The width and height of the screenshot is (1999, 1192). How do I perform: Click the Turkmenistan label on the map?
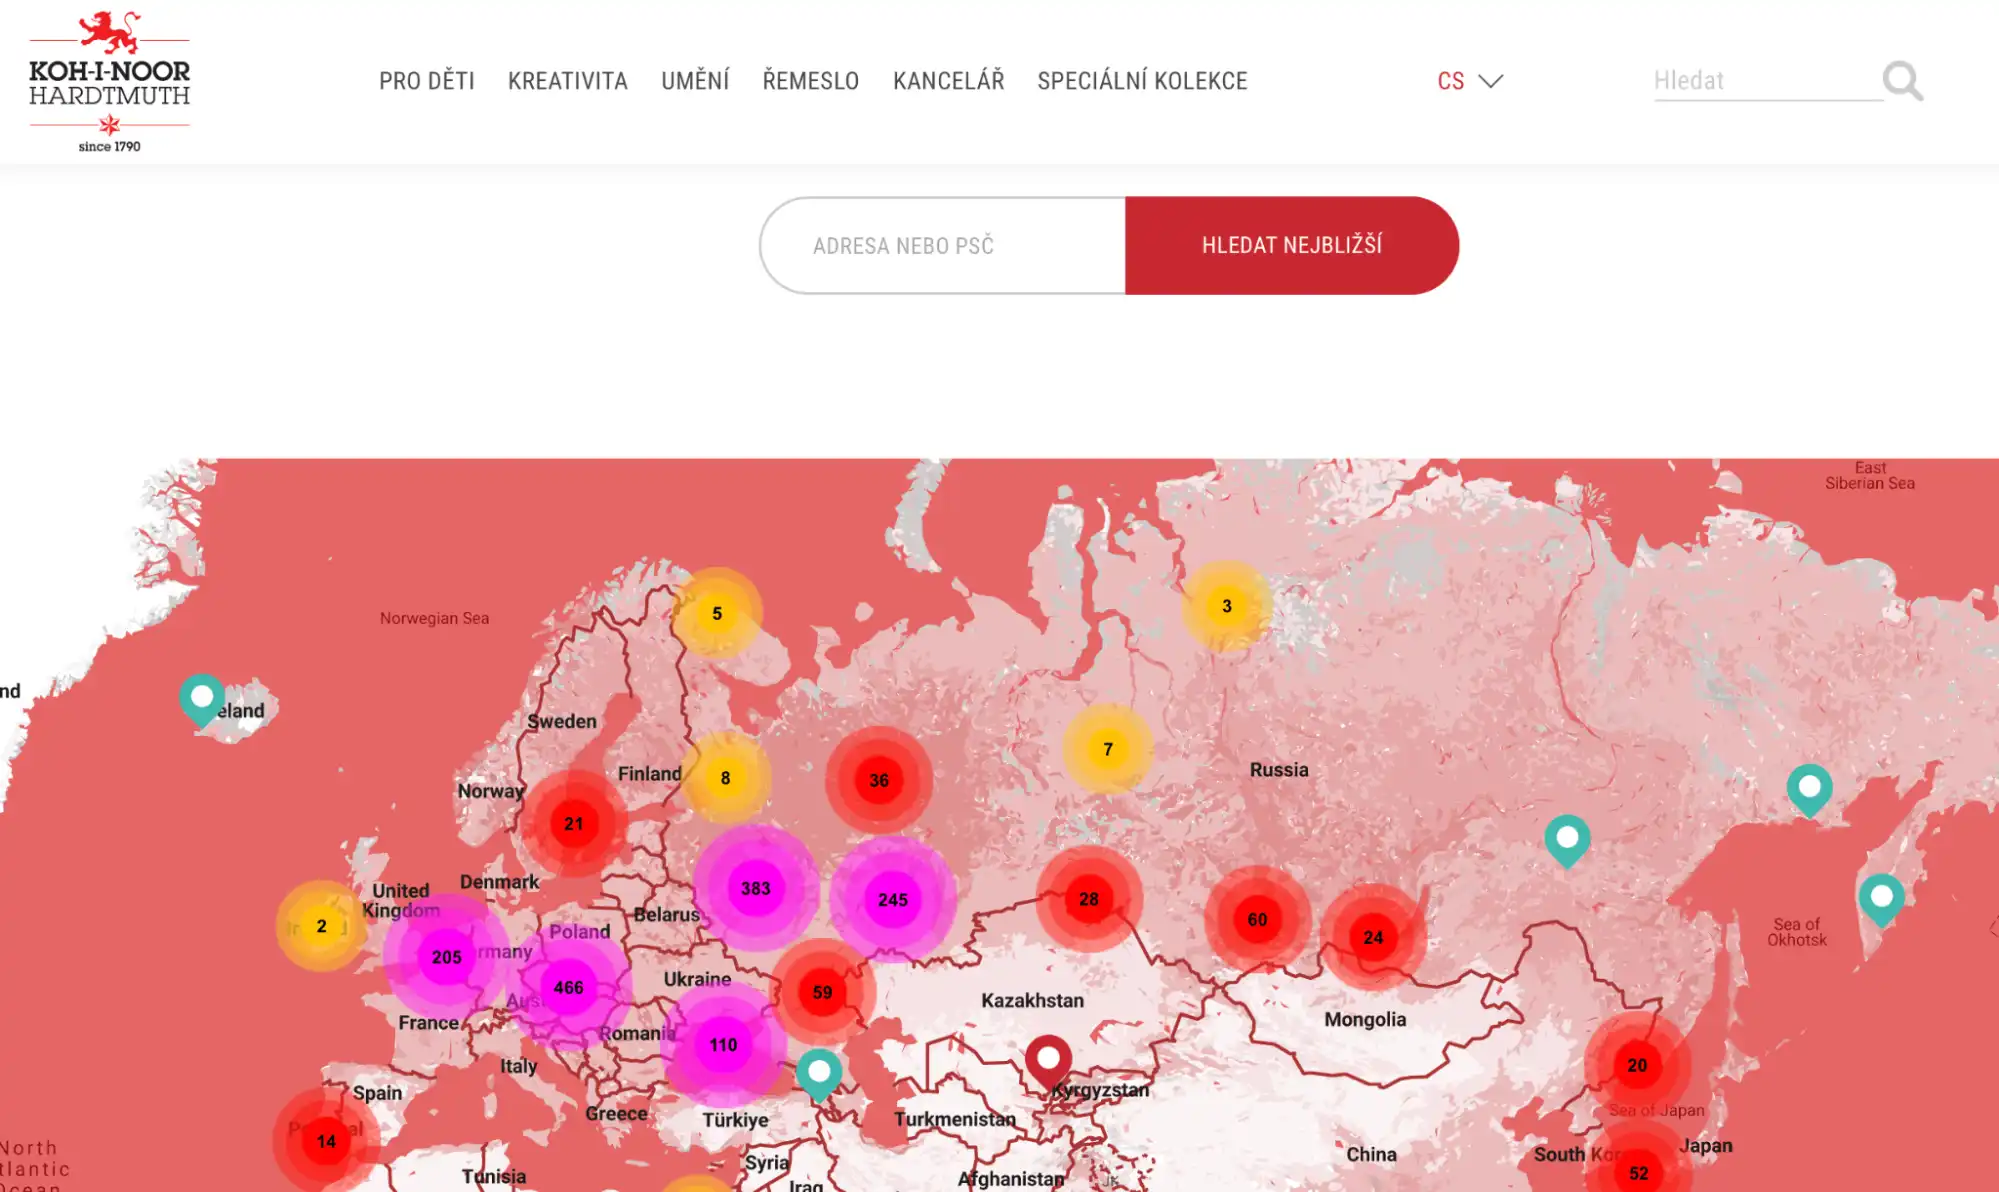click(954, 1119)
